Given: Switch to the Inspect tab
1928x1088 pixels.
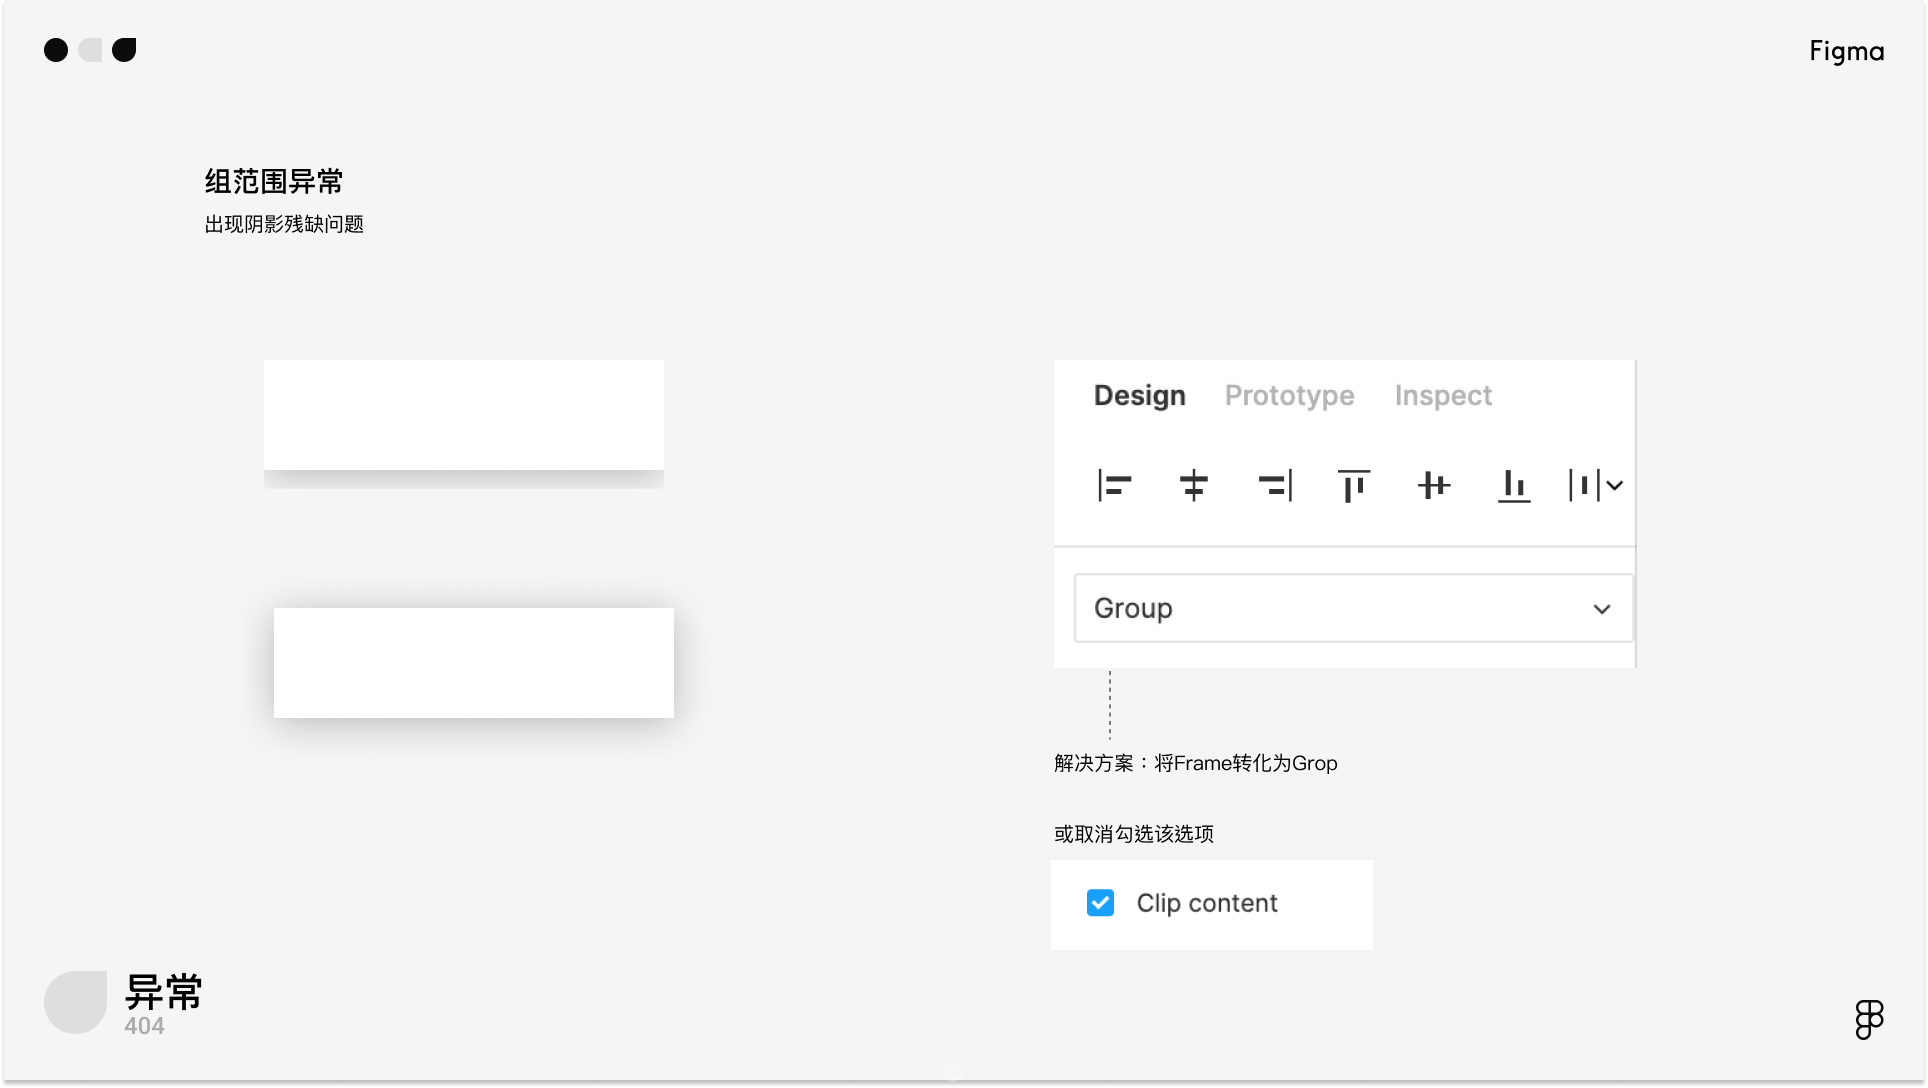Looking at the screenshot, I should pyautogui.click(x=1443, y=396).
